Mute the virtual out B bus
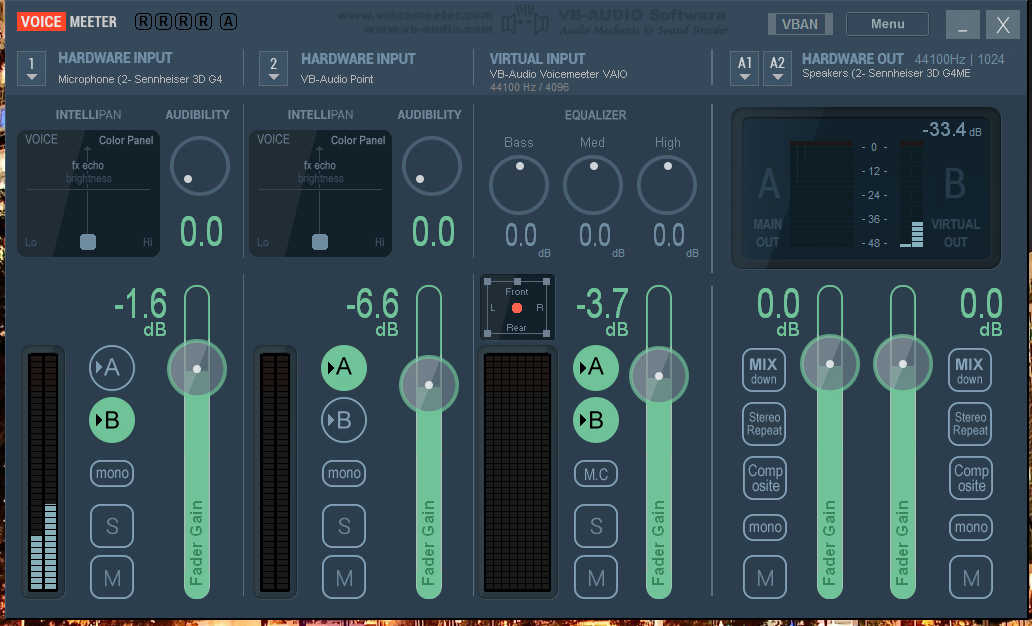1032x626 pixels. point(970,577)
